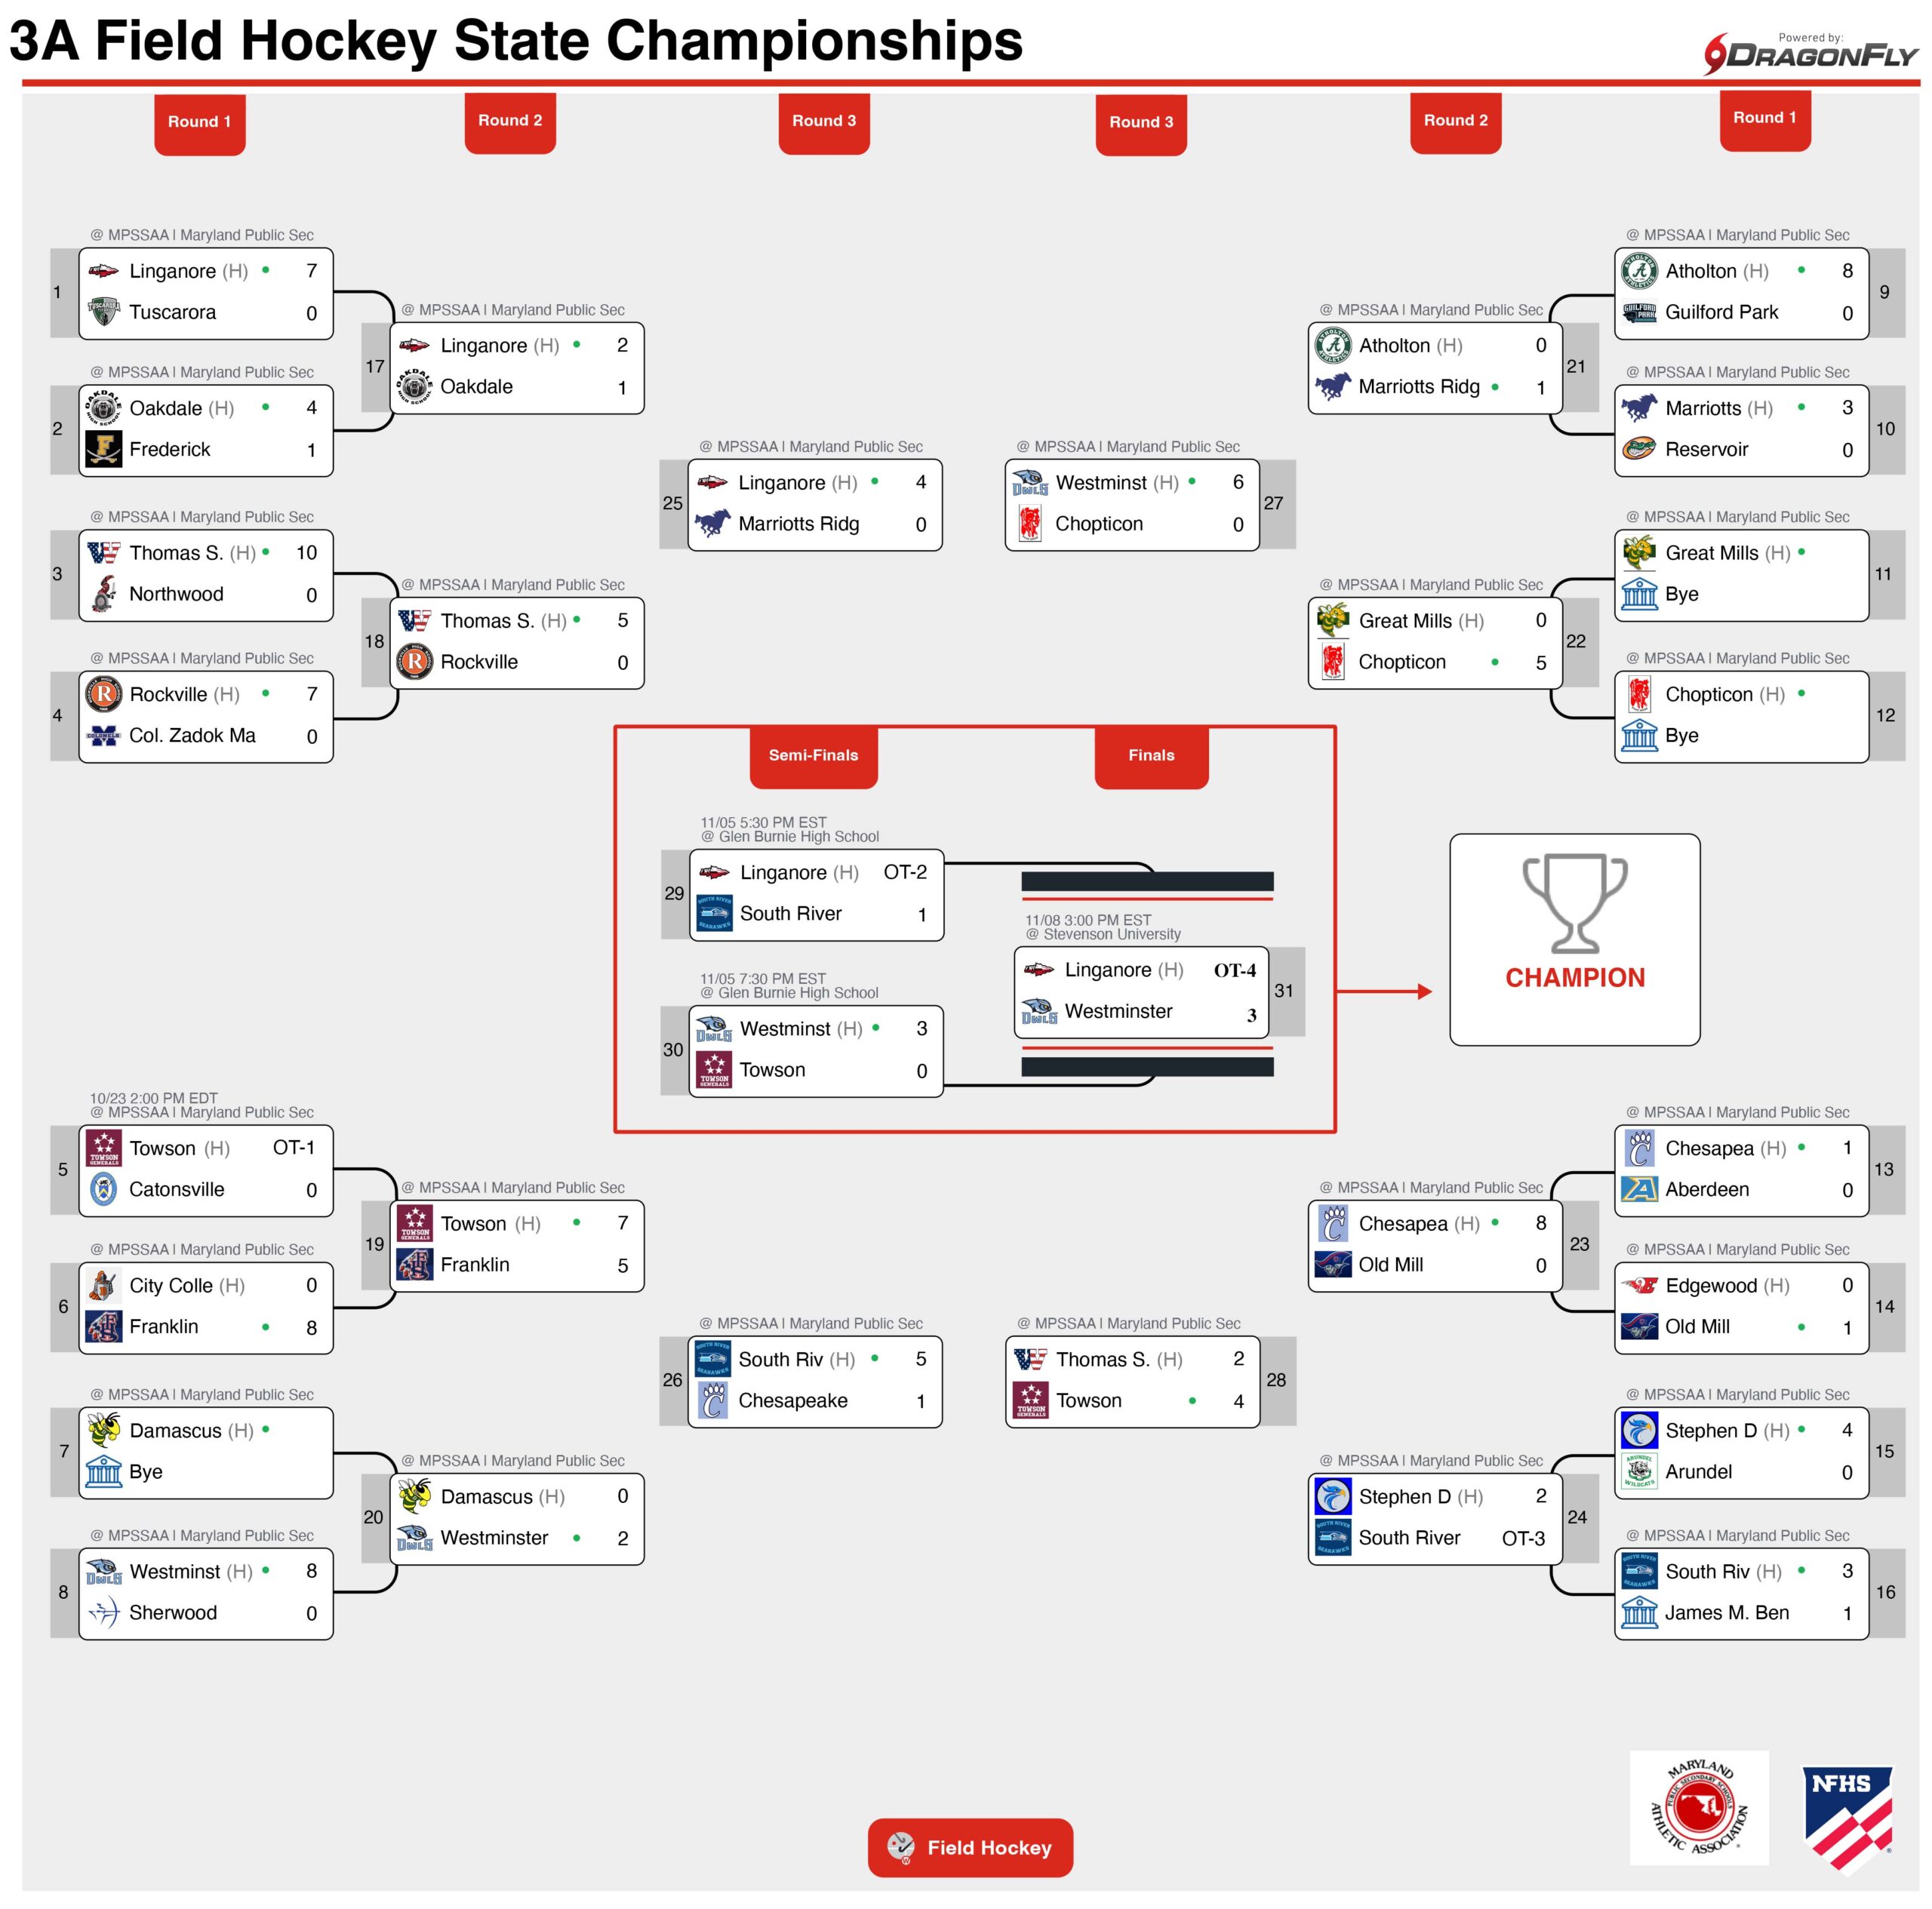Click the Stevenson University venue link
1932x1909 pixels.
coord(1111,934)
